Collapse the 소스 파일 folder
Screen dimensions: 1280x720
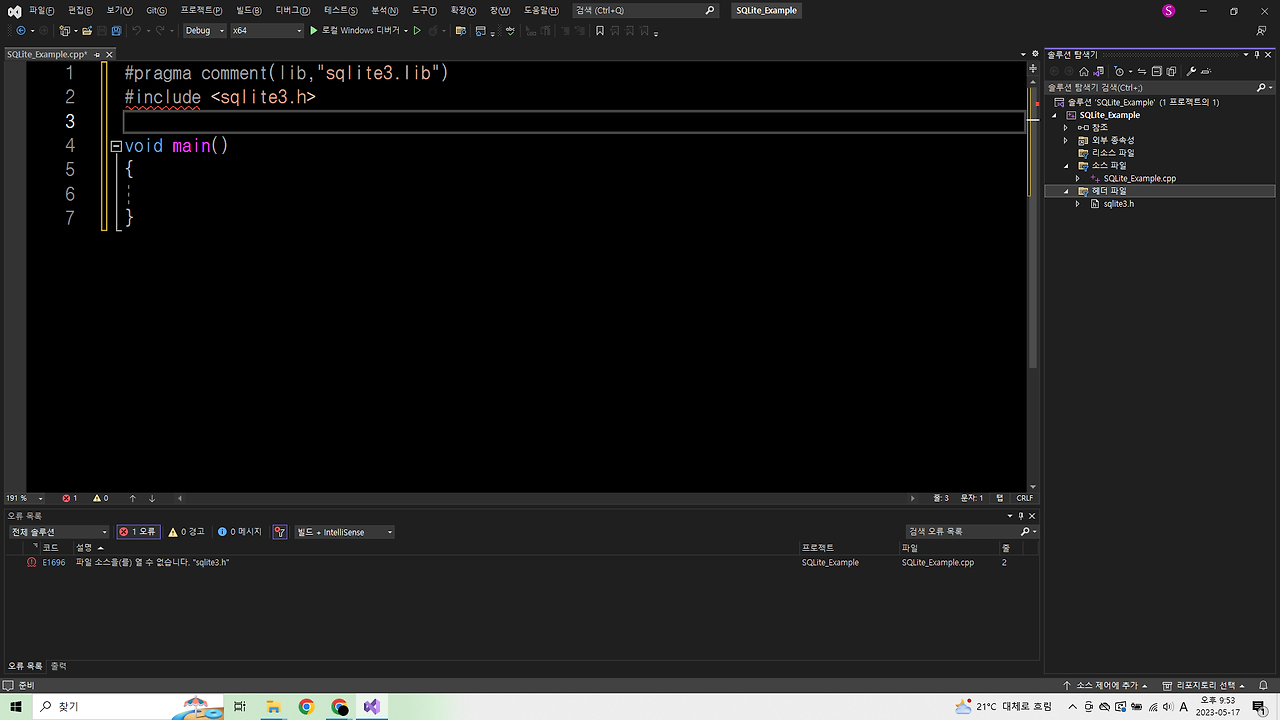pyautogui.click(x=1066, y=165)
